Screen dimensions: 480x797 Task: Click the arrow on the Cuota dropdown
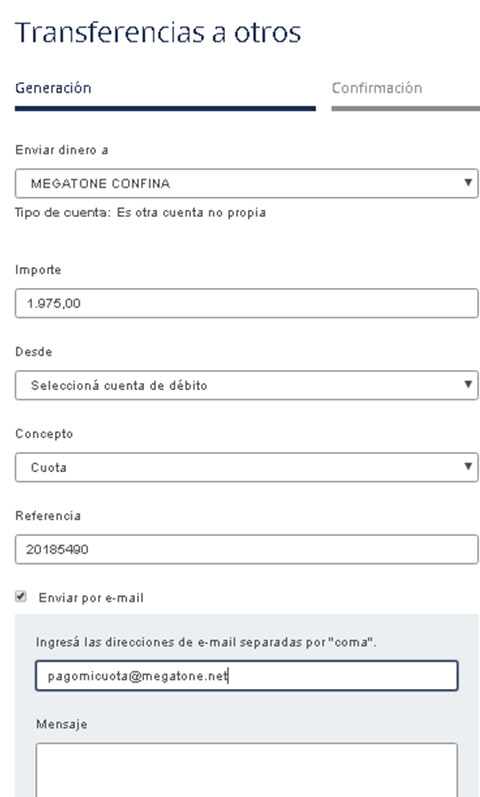click(468, 466)
